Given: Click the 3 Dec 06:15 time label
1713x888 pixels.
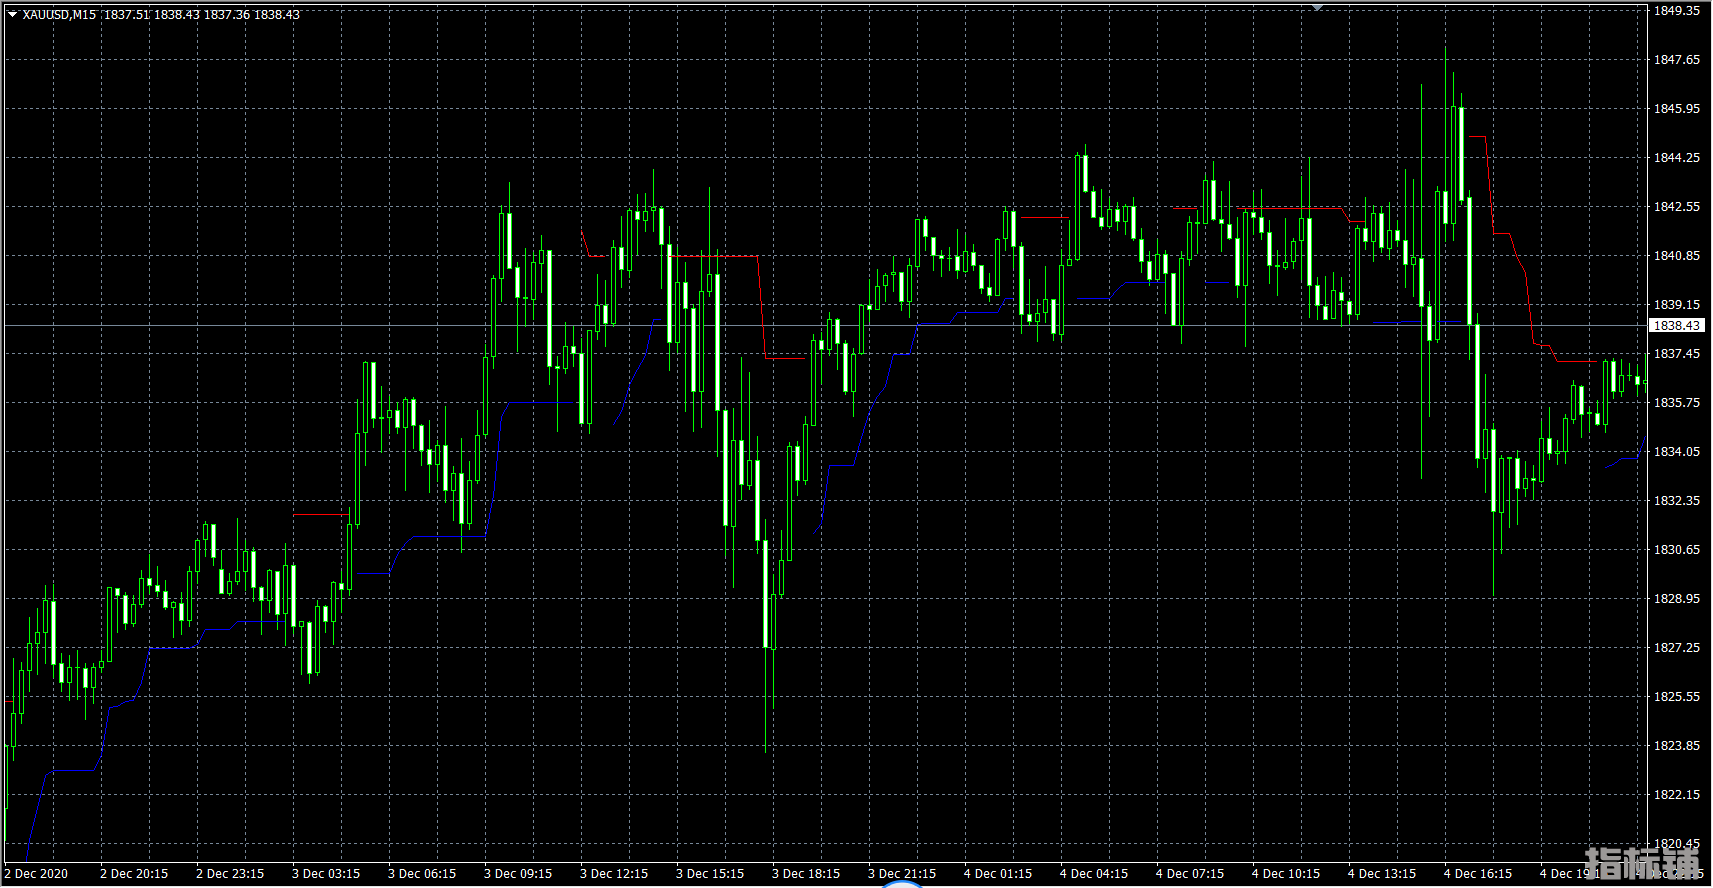Looking at the screenshot, I should click(422, 874).
